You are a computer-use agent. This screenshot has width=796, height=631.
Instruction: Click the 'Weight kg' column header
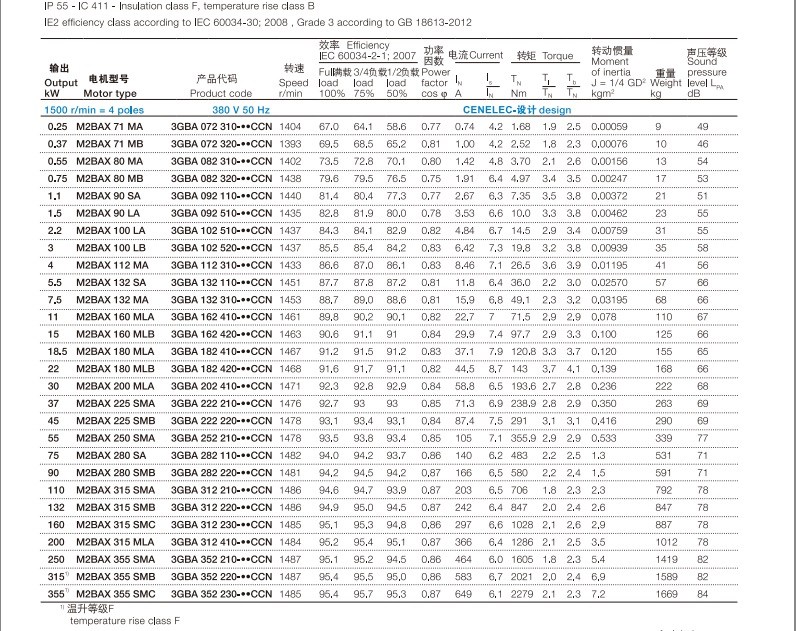666,83
